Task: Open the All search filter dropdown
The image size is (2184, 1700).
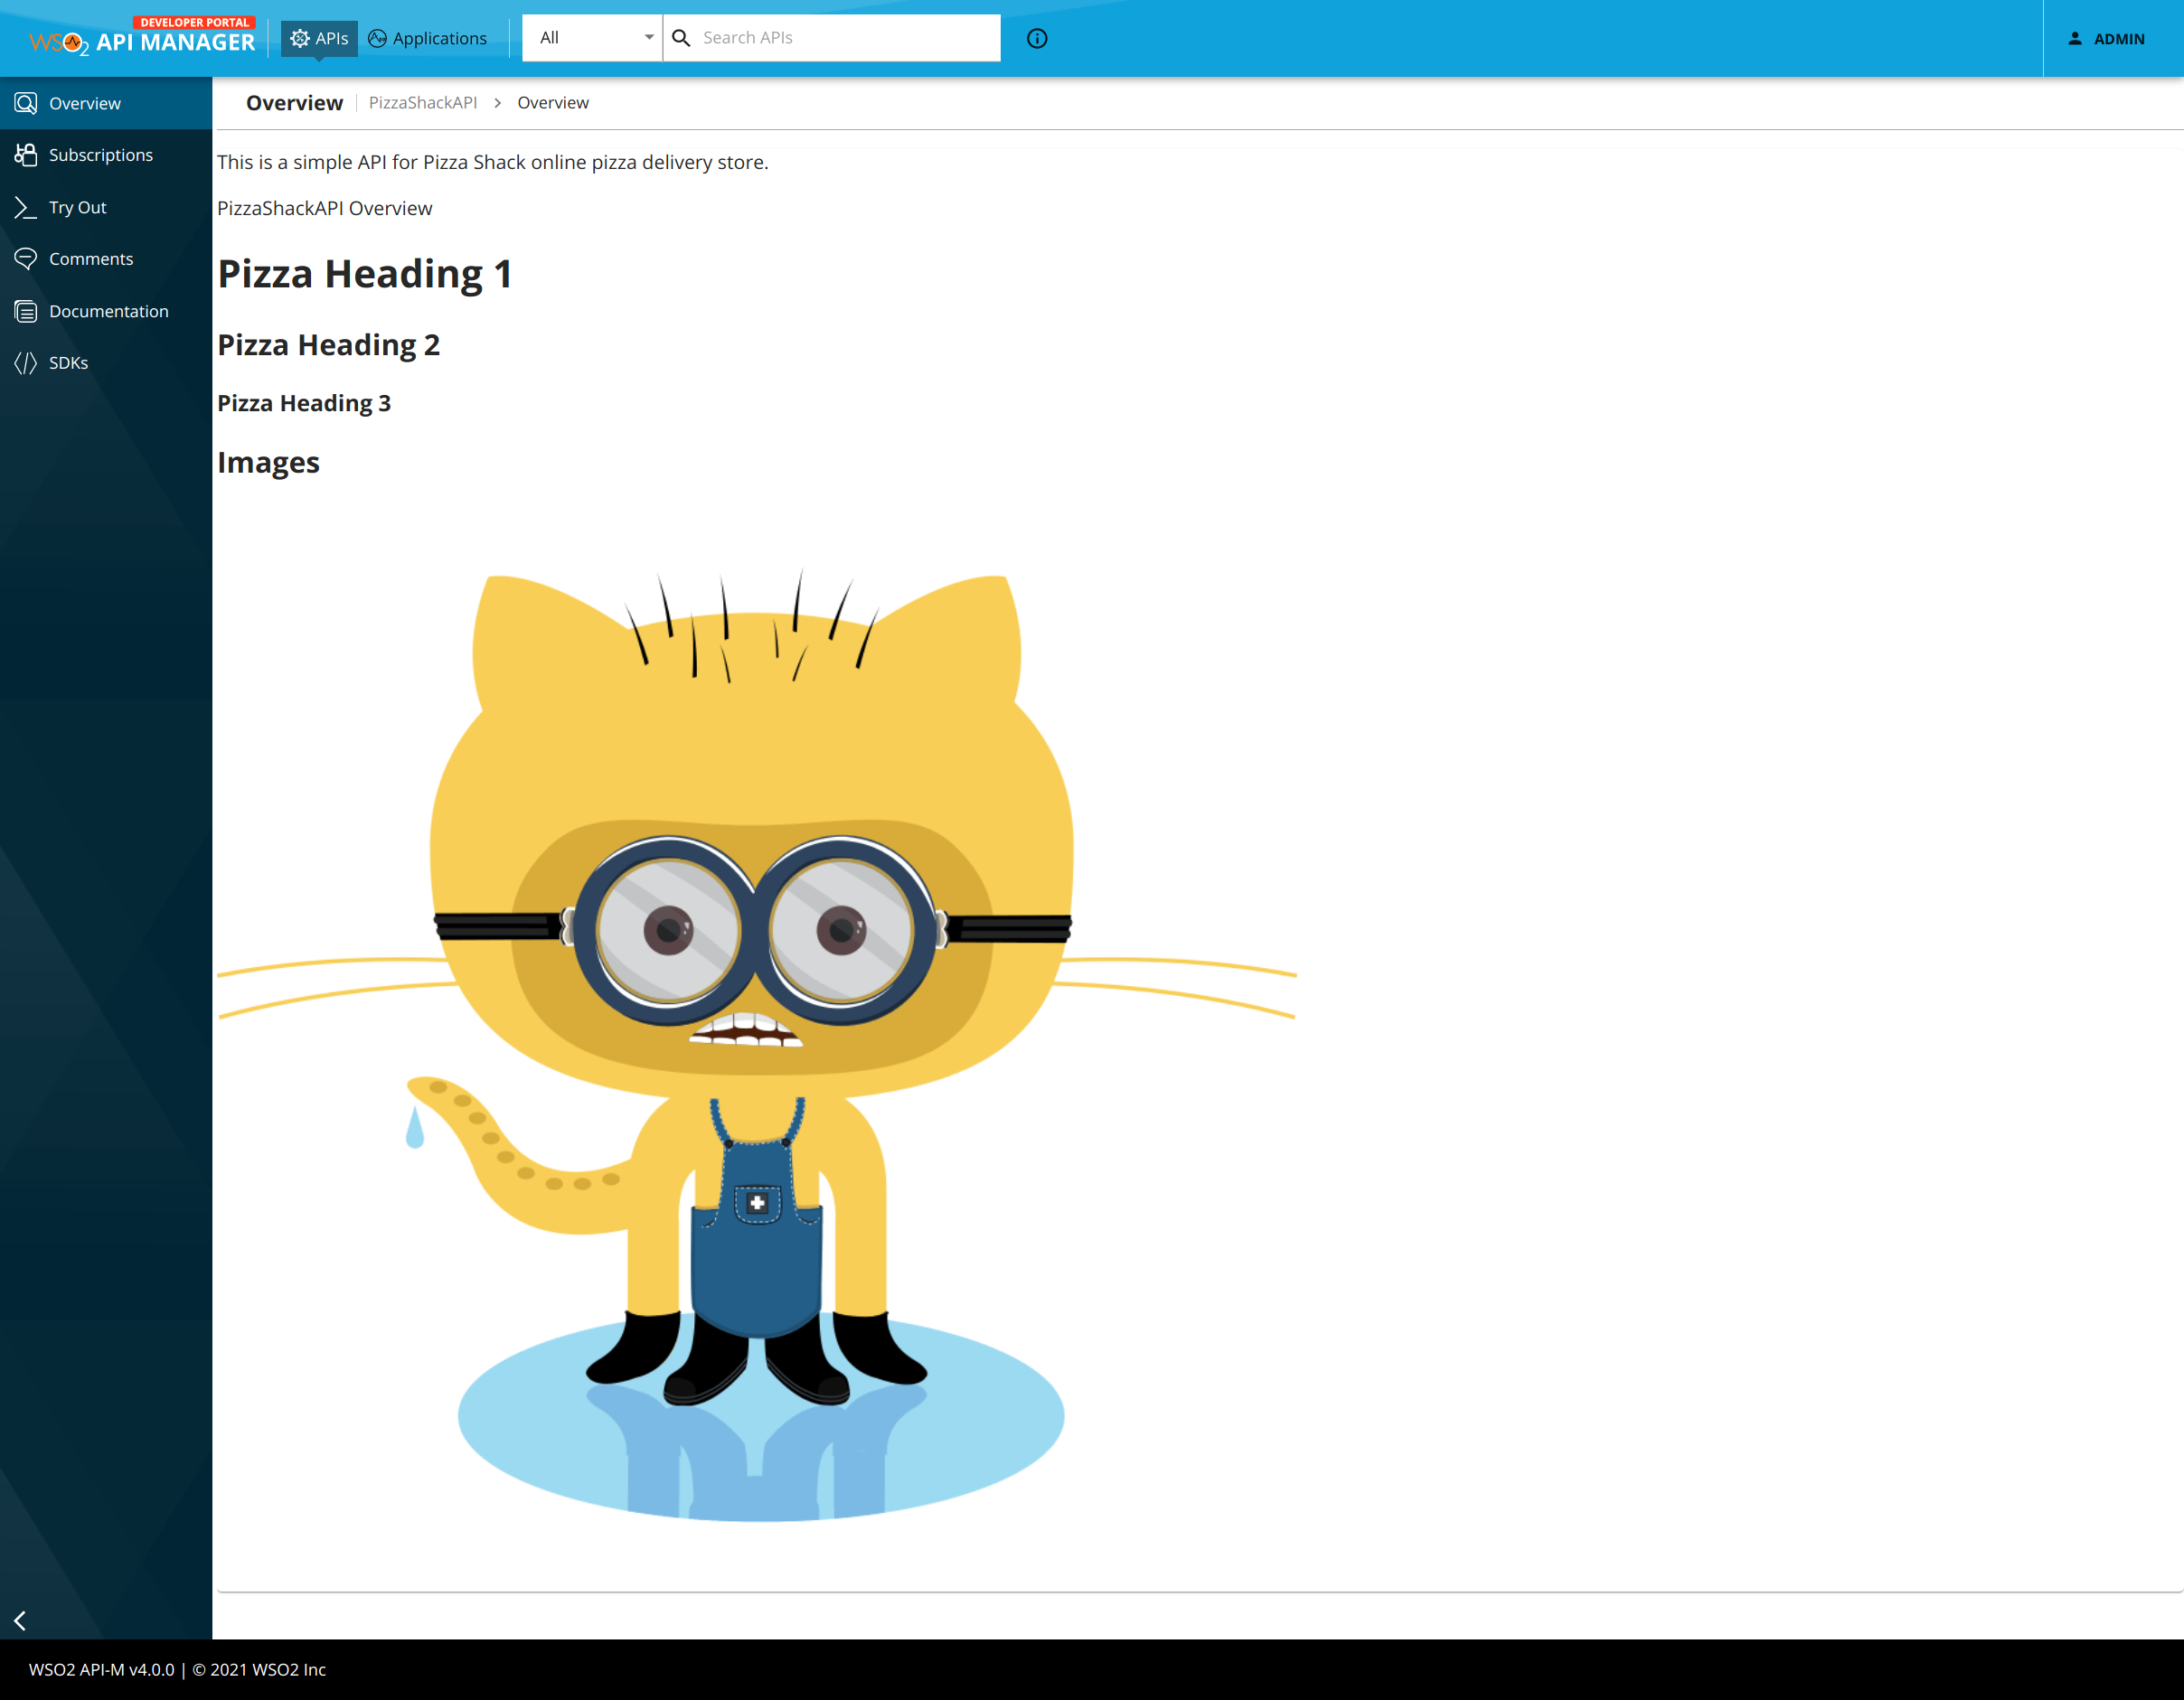Action: click(x=592, y=37)
